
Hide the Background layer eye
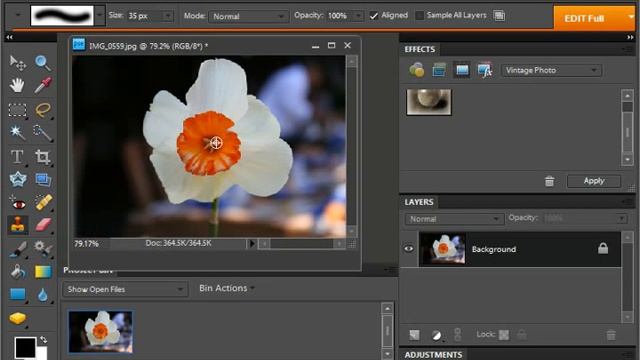409,249
